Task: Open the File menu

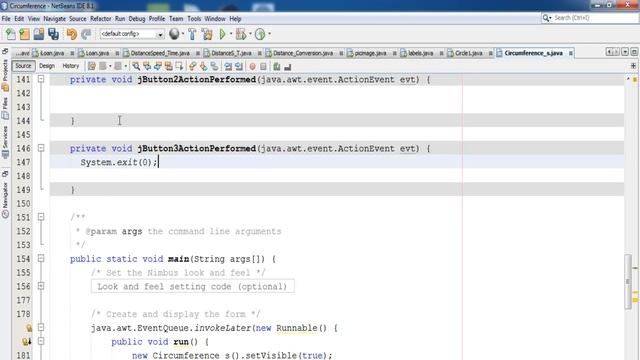Action: 6,19
